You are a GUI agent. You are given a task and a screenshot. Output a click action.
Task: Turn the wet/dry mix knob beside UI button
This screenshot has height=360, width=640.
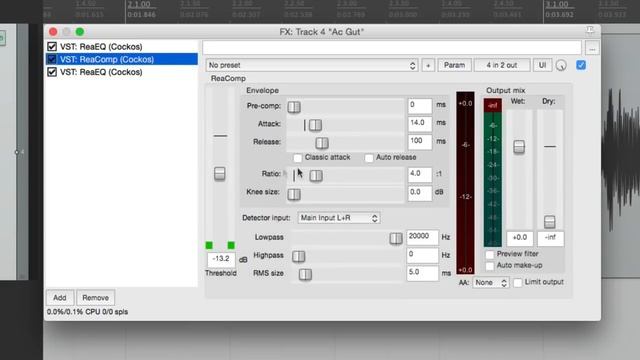[561, 65]
